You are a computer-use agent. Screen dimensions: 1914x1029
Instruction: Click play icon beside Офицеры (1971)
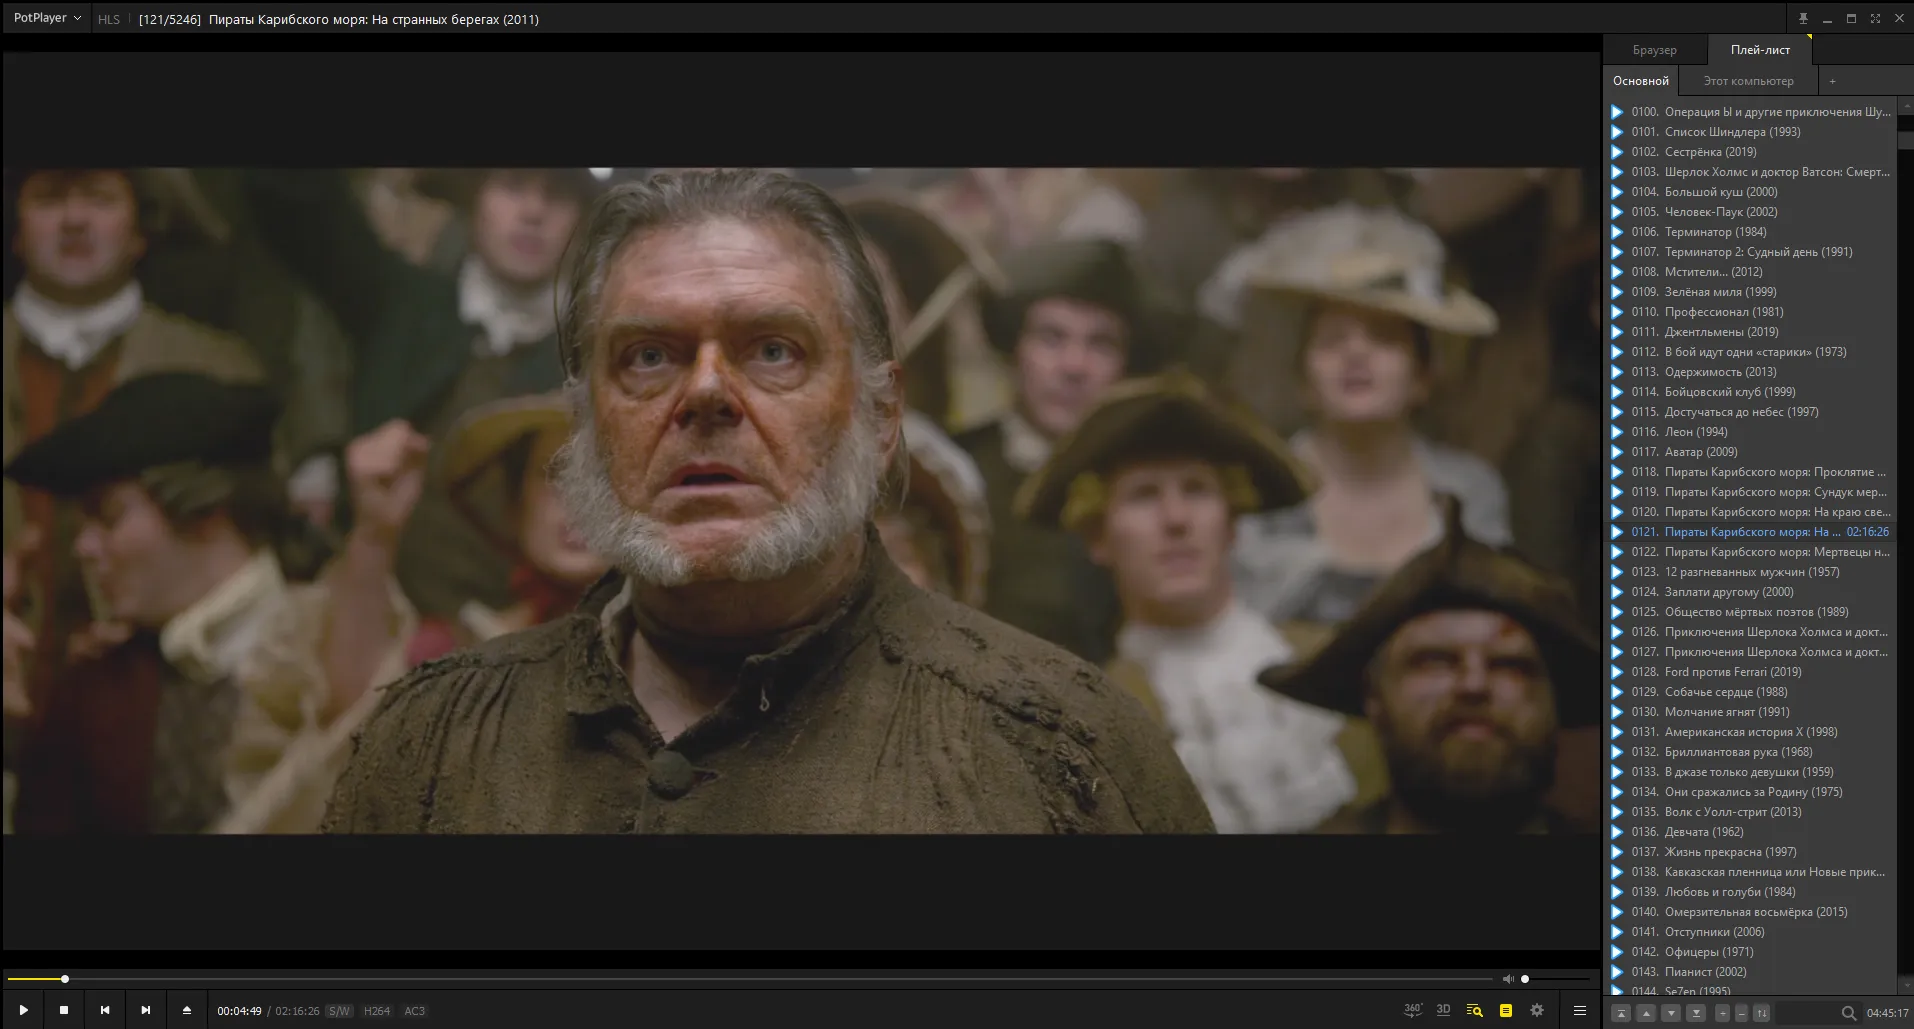1617,952
